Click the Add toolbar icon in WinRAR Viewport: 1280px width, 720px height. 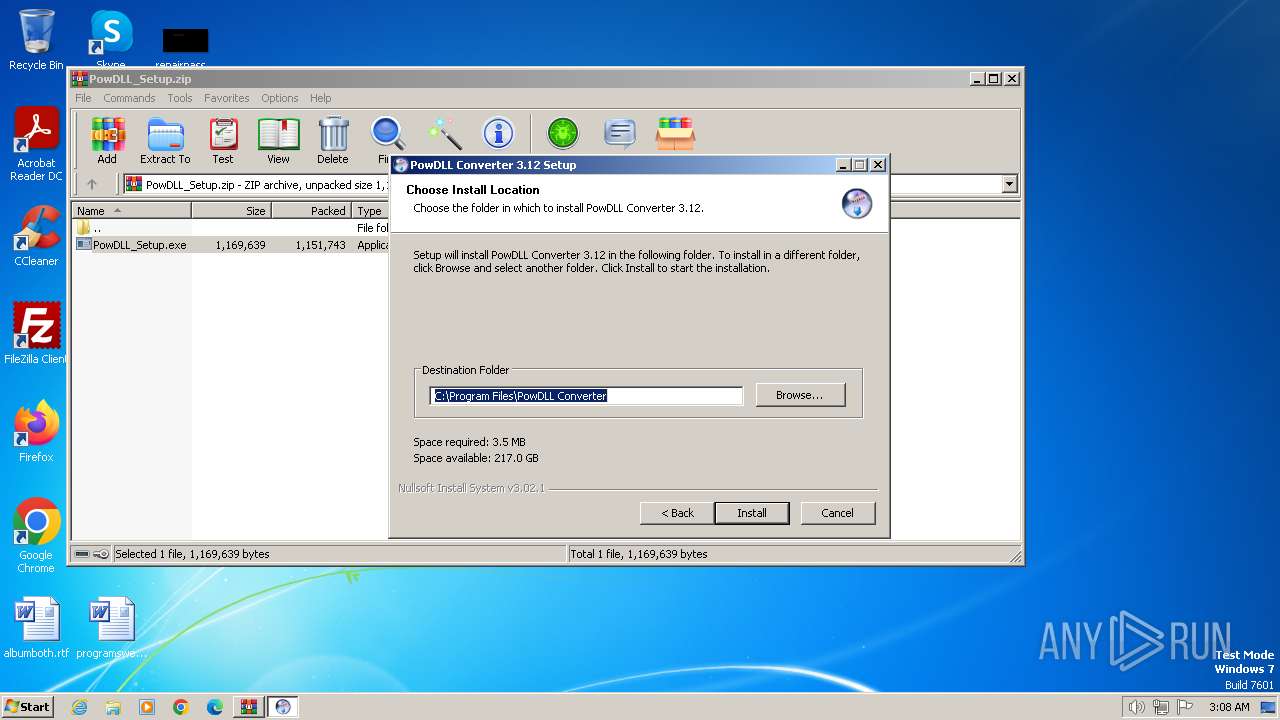tap(107, 140)
